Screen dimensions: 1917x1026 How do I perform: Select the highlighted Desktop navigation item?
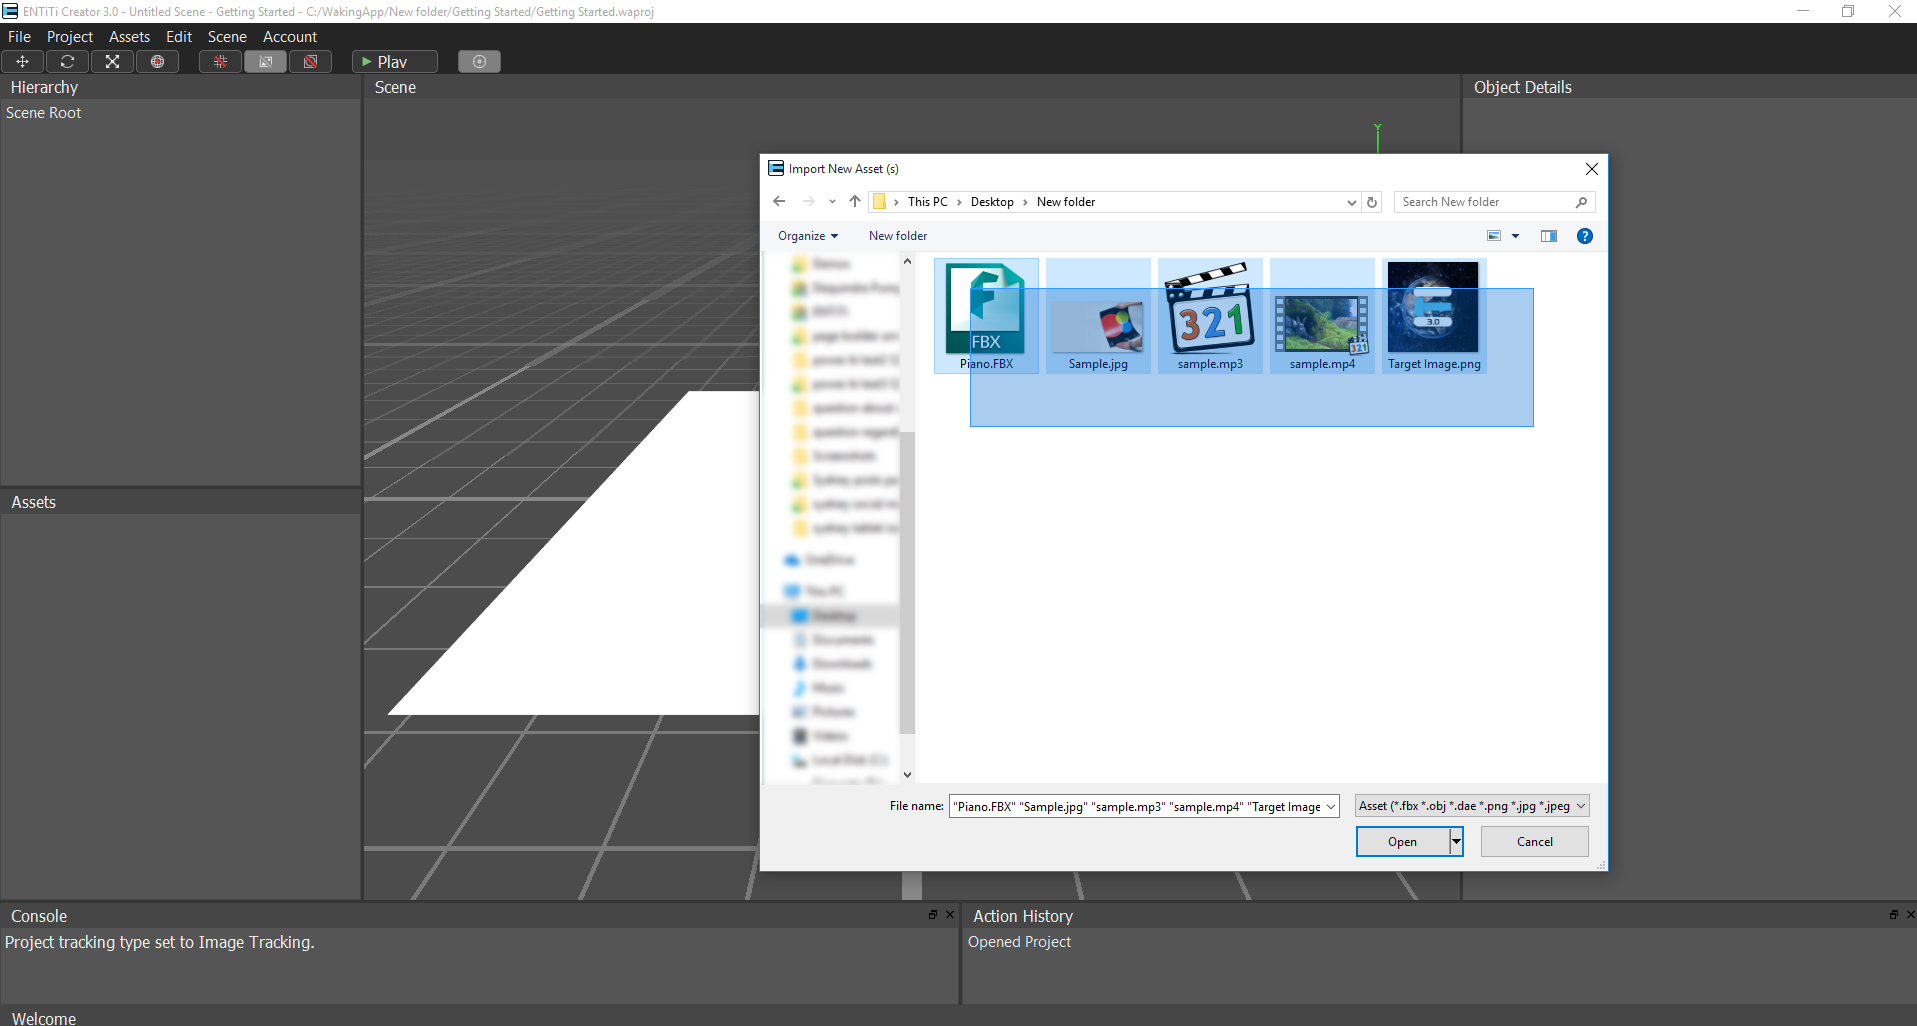830,616
